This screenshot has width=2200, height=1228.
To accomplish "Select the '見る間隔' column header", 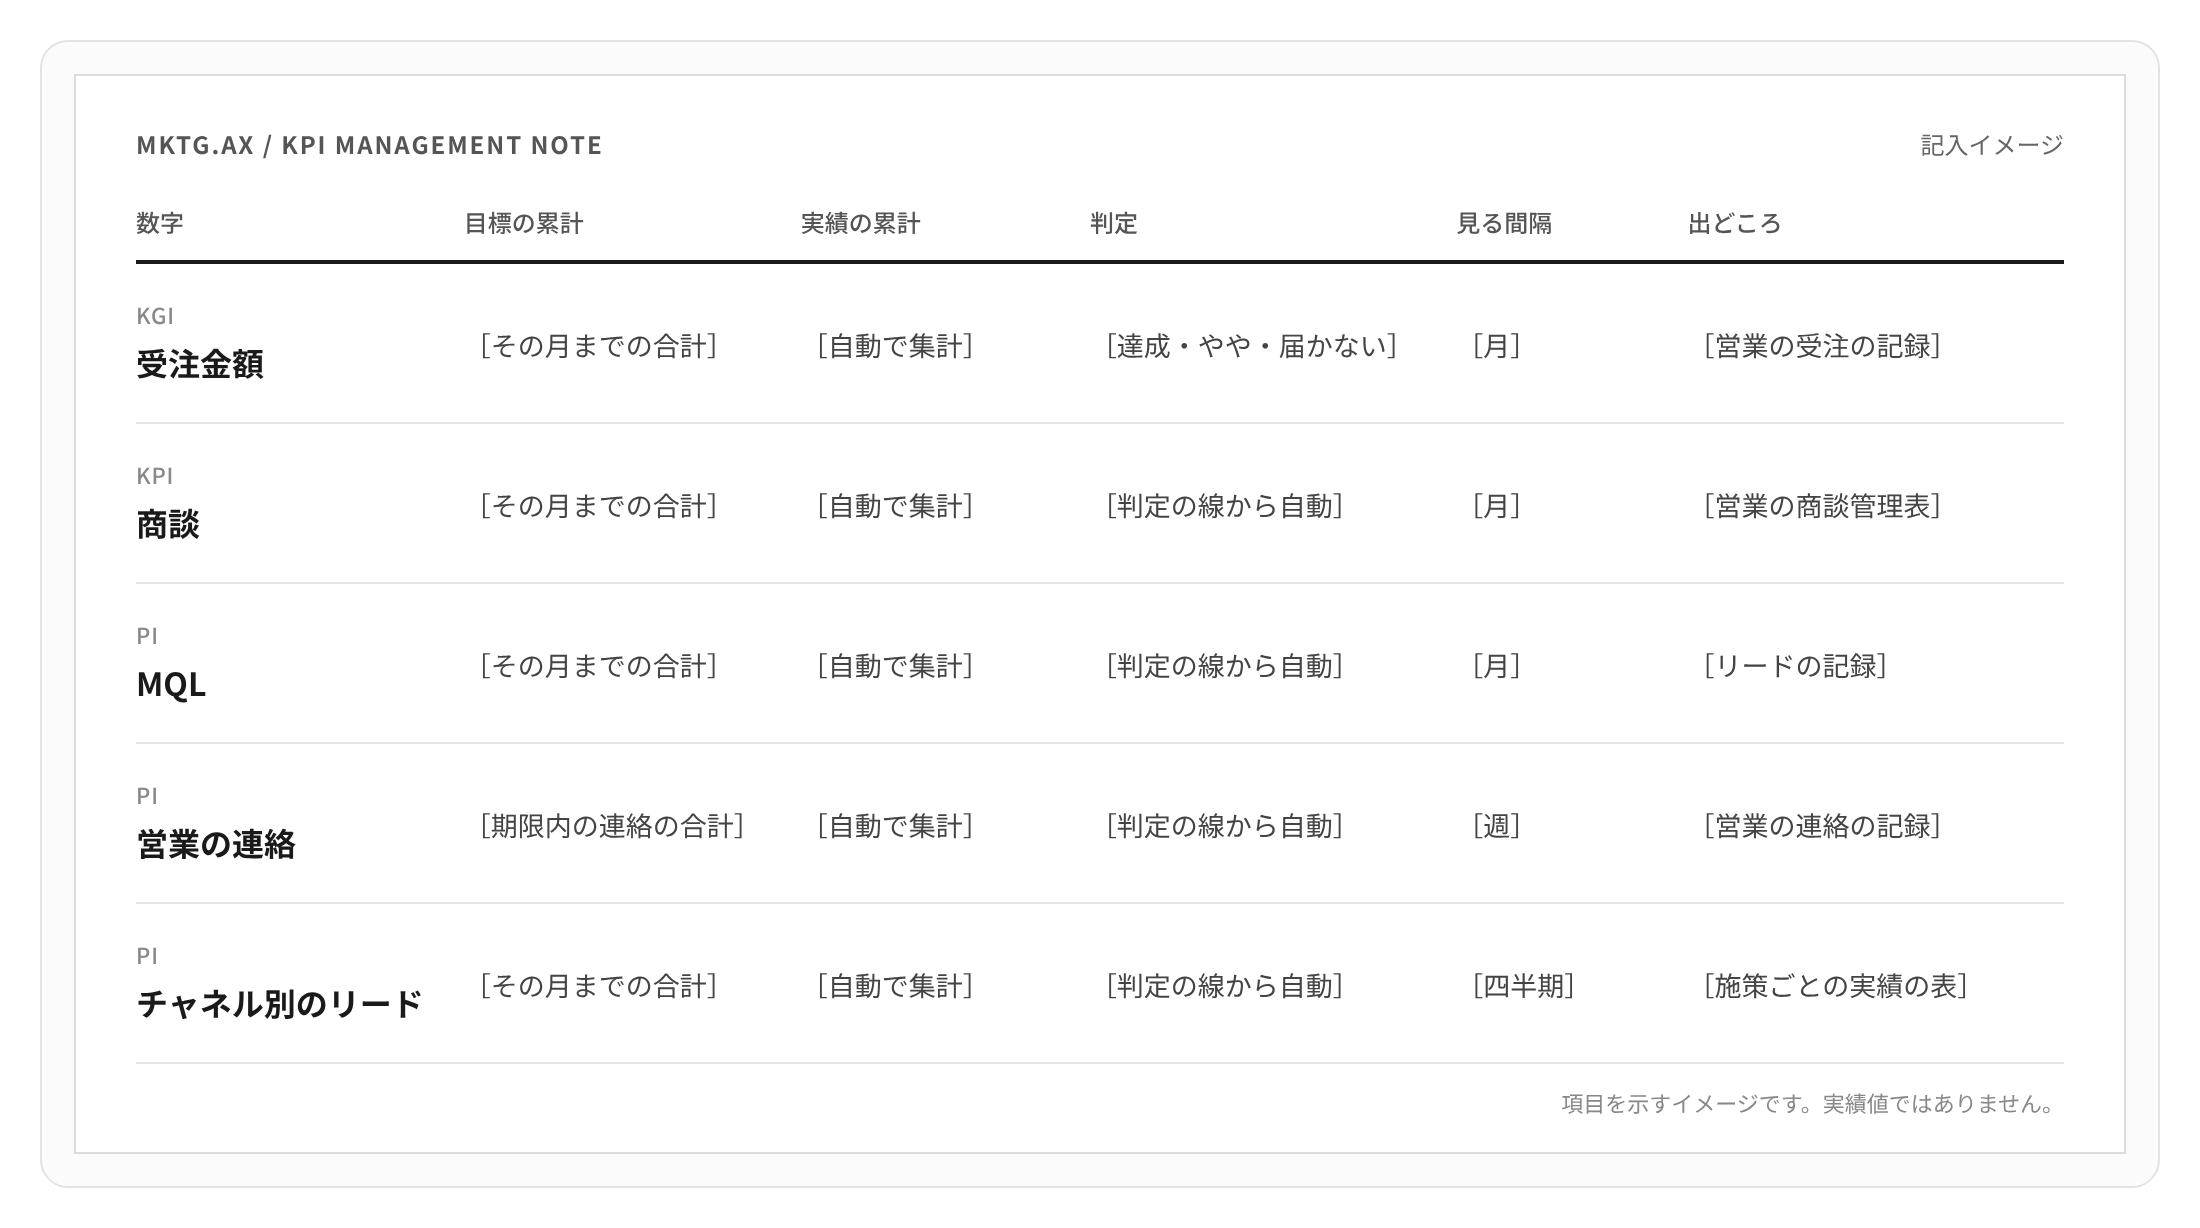I will pyautogui.click(x=1504, y=223).
